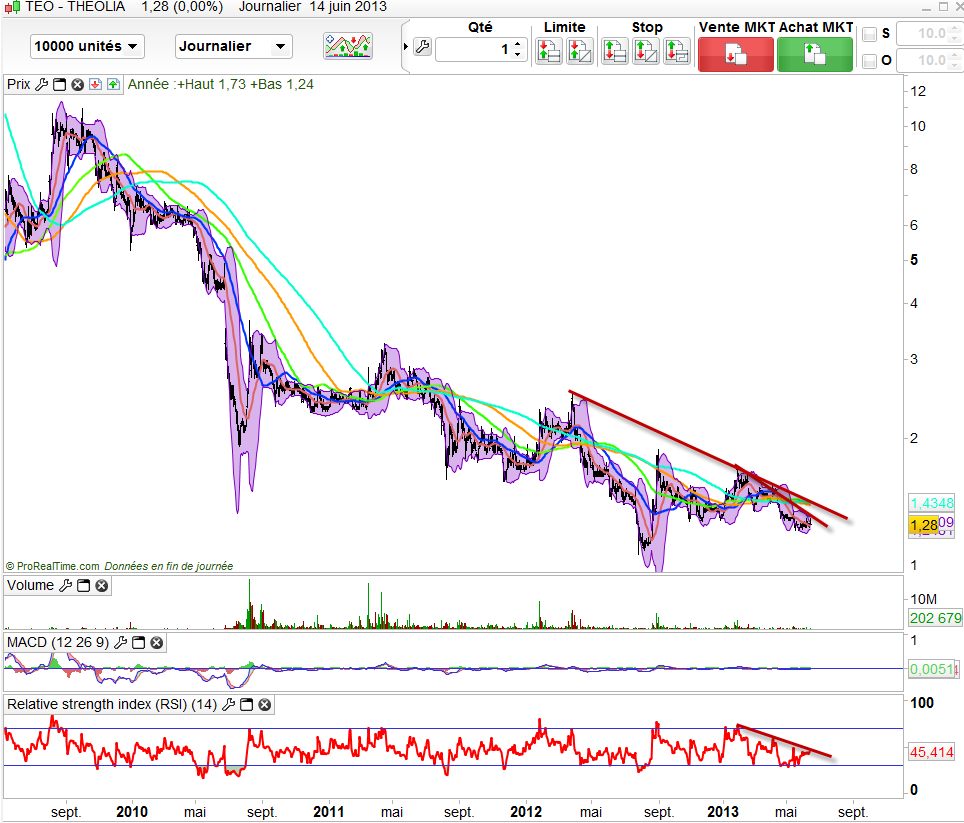Maximize the MACD indicator panel
The height and width of the screenshot is (823, 964).
[x=138, y=642]
